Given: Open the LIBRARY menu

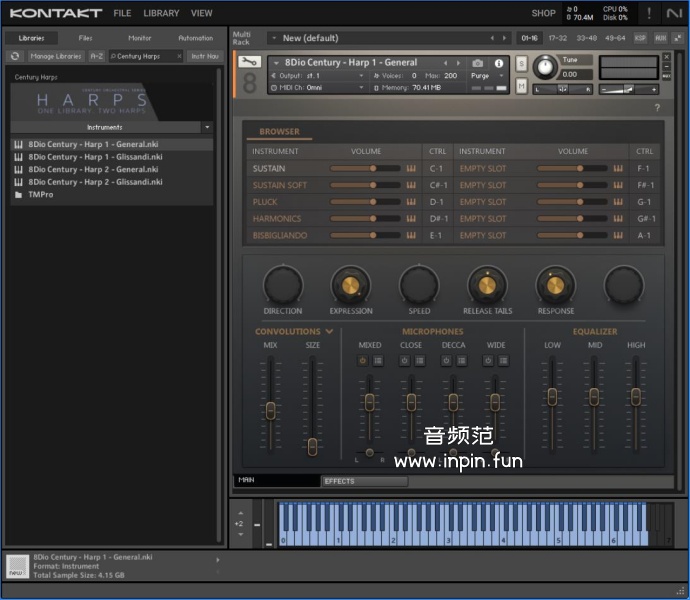Looking at the screenshot, I should point(161,13).
